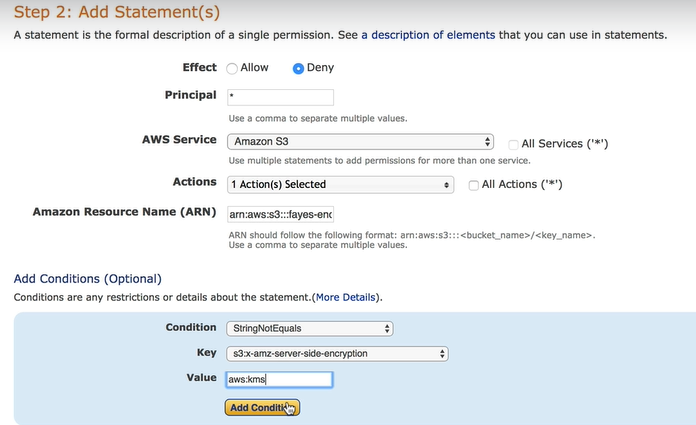Follow the More Details link
The width and height of the screenshot is (696, 425).
click(345, 297)
